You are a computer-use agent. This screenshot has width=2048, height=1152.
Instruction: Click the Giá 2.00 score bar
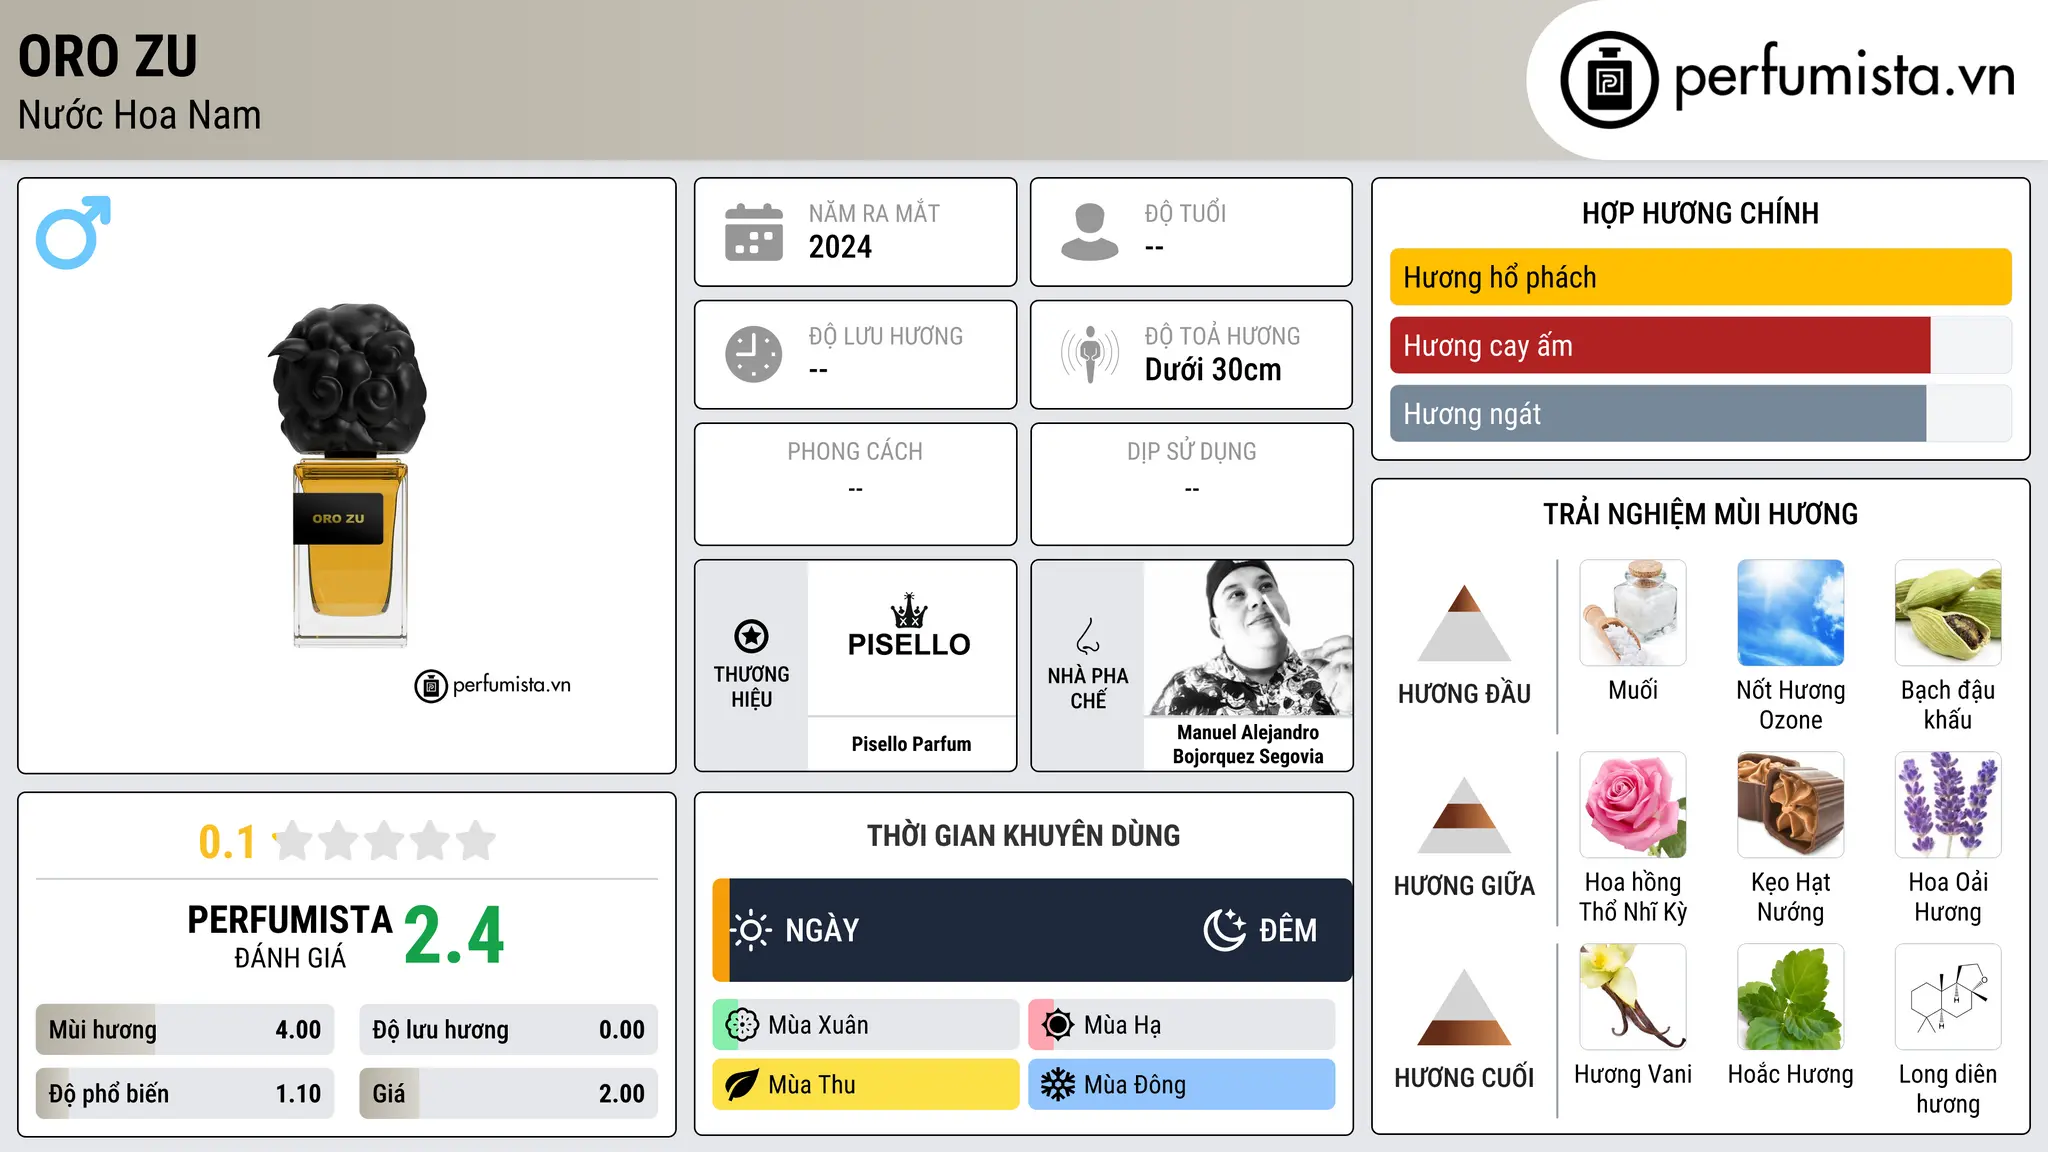(x=508, y=1094)
